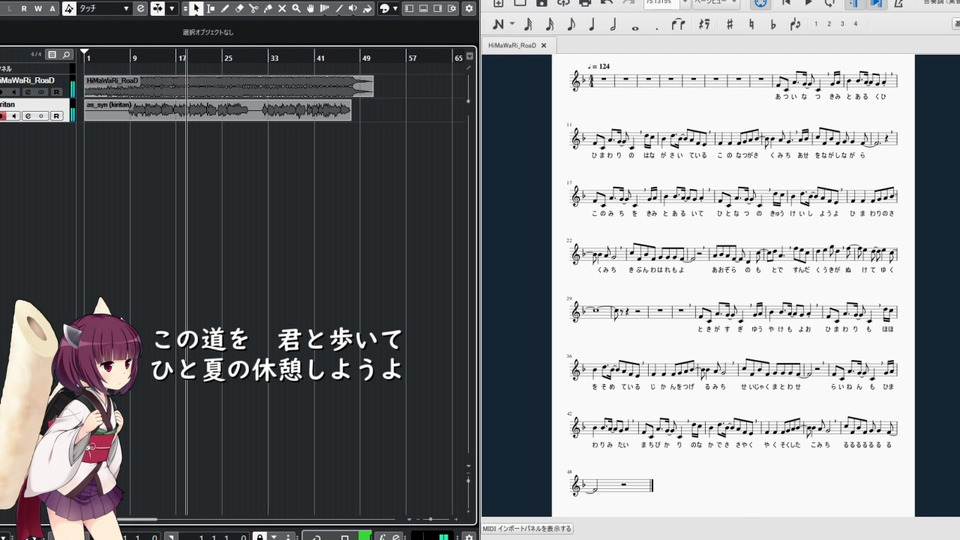Select the Draw pencil tool

pyautogui.click(x=226, y=9)
